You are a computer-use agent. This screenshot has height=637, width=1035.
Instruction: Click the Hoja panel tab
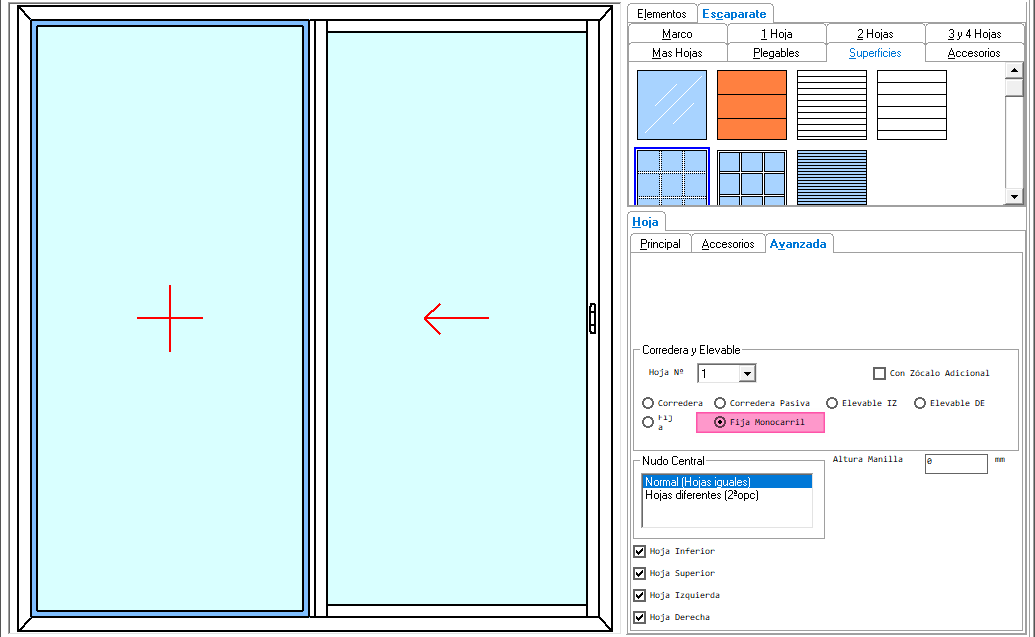645,222
